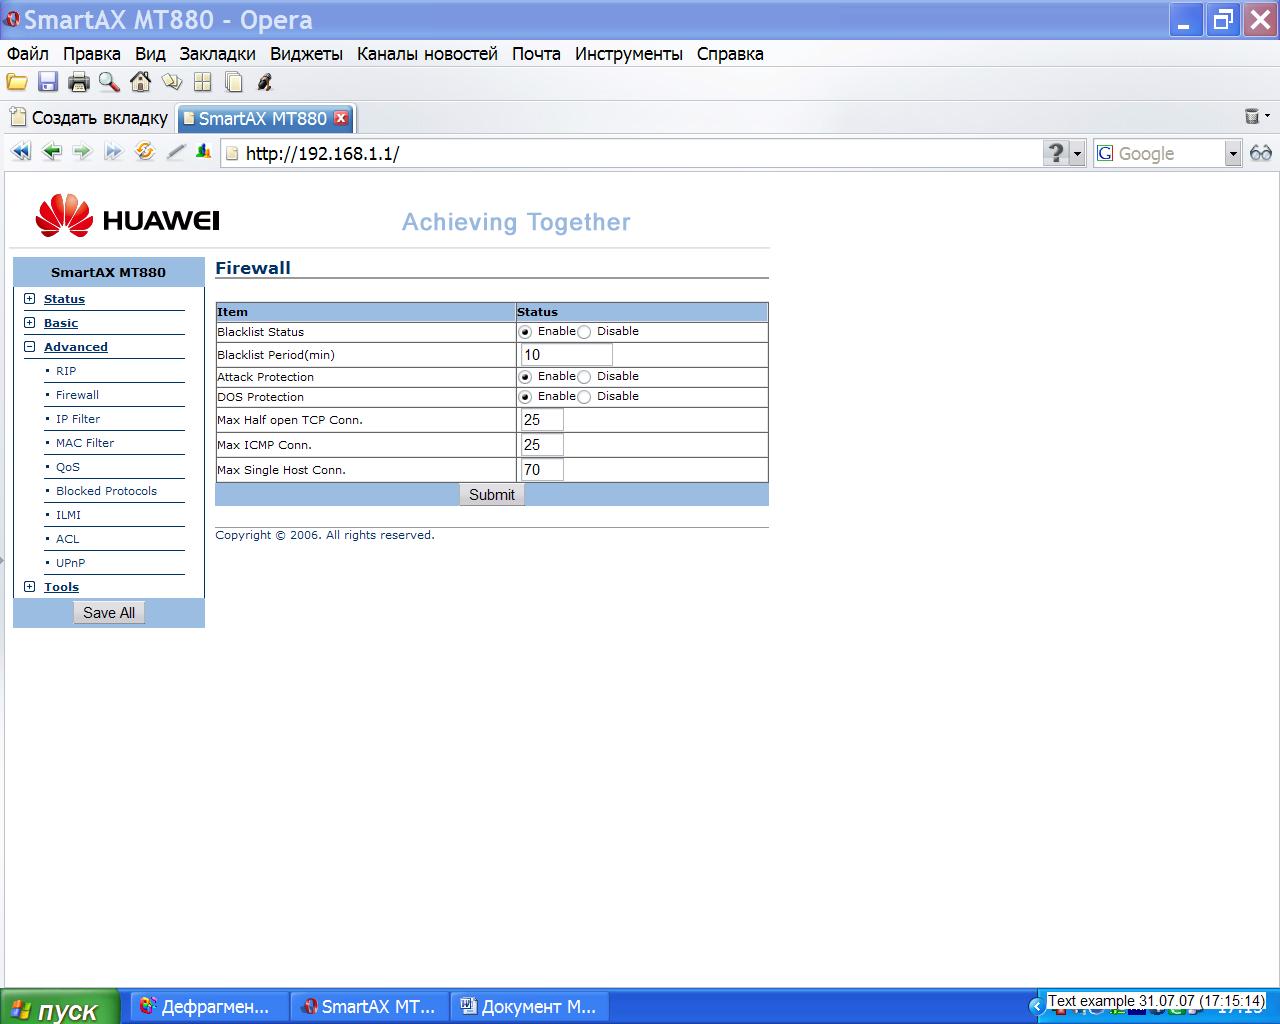Click the Print toolbar icon

[x=78, y=83]
